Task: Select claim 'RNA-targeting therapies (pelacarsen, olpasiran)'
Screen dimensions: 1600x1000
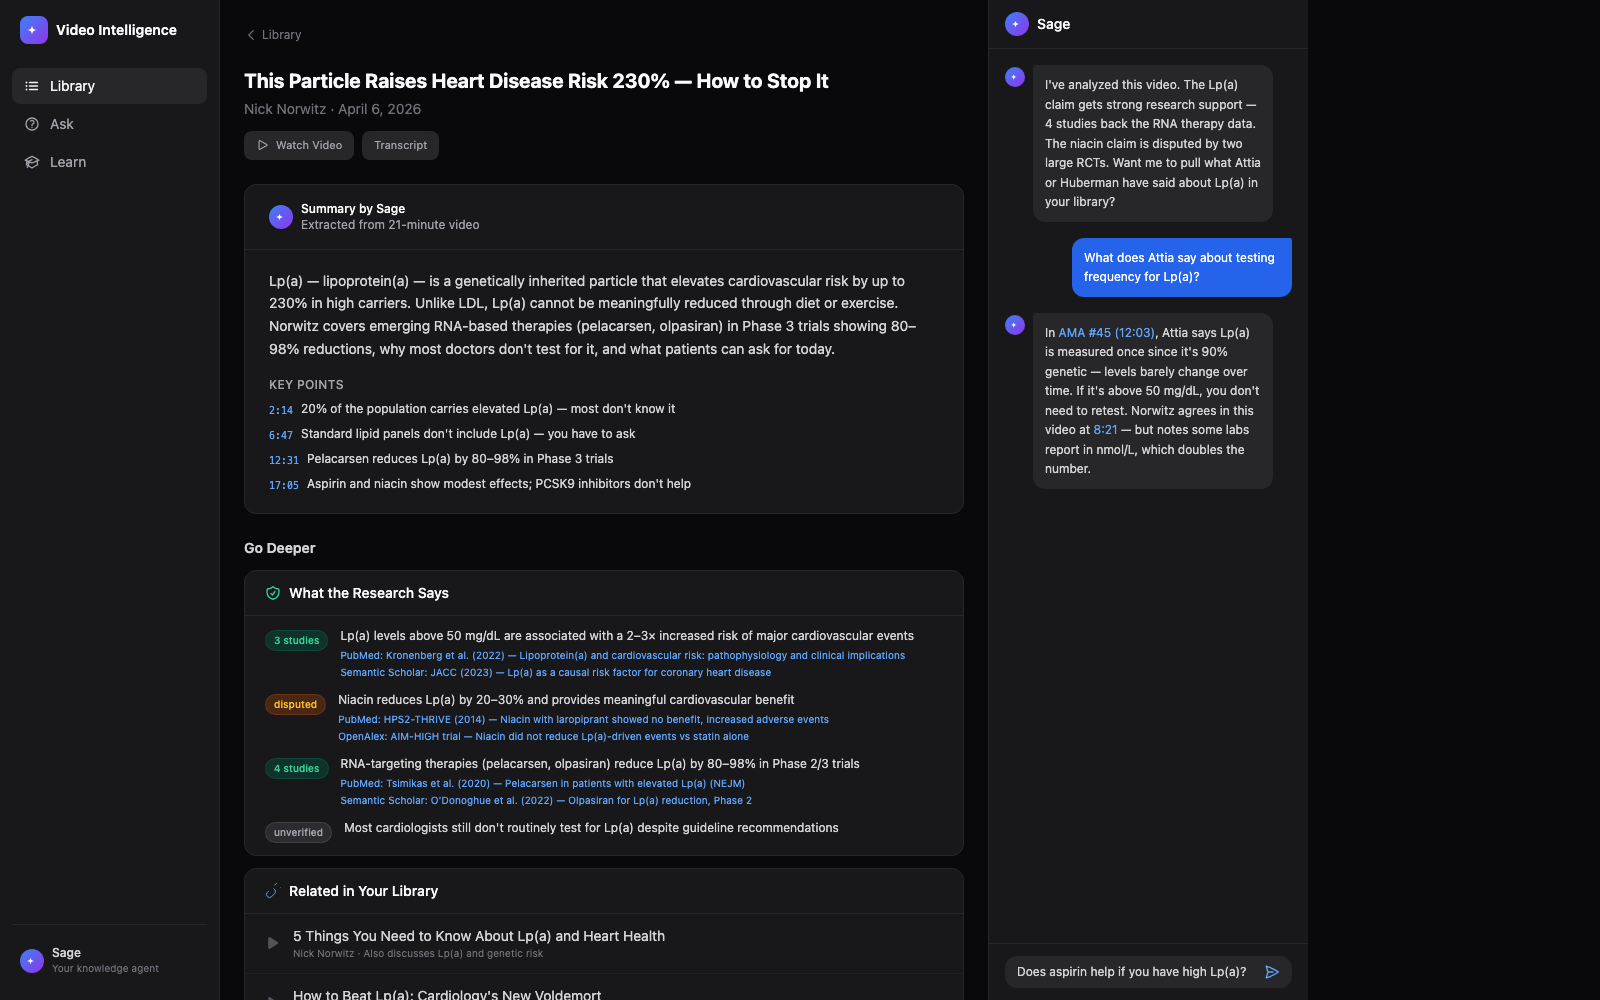Action: (600, 764)
